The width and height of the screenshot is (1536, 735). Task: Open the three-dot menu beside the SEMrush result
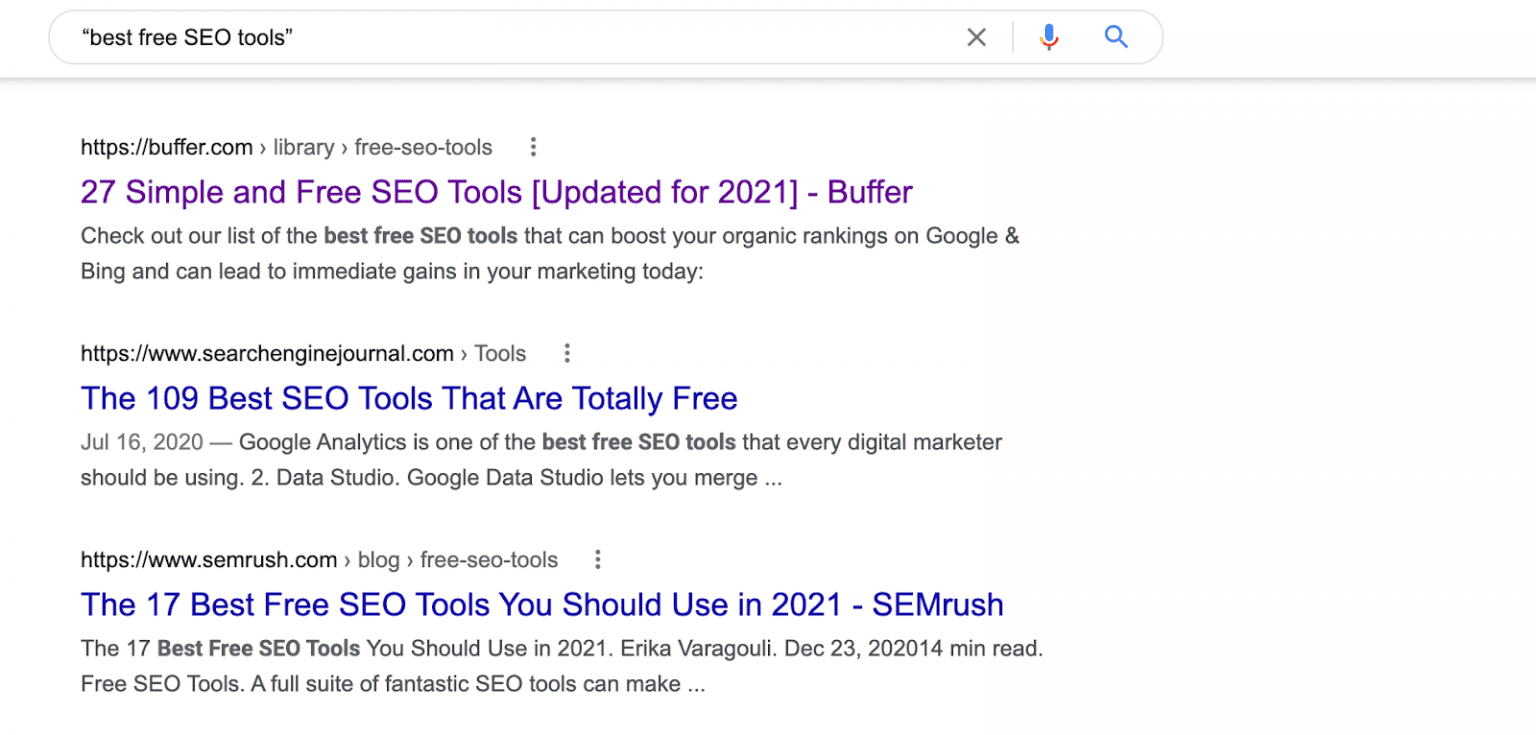[598, 560]
